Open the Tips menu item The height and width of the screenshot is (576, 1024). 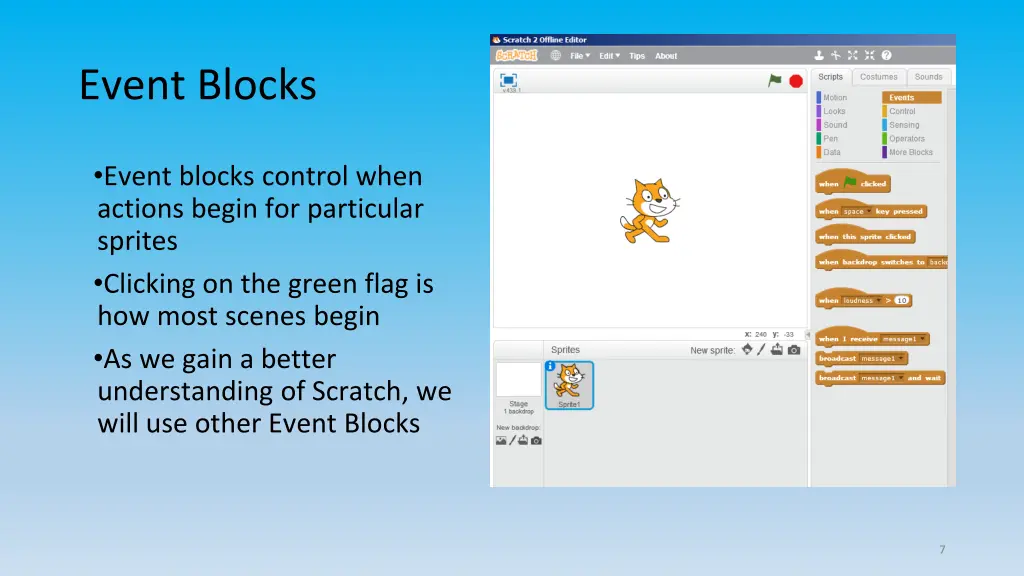pos(637,56)
